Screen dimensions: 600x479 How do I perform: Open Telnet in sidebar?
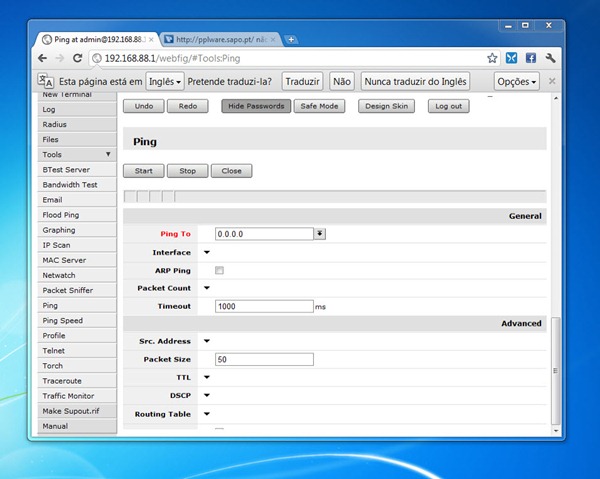(77, 351)
